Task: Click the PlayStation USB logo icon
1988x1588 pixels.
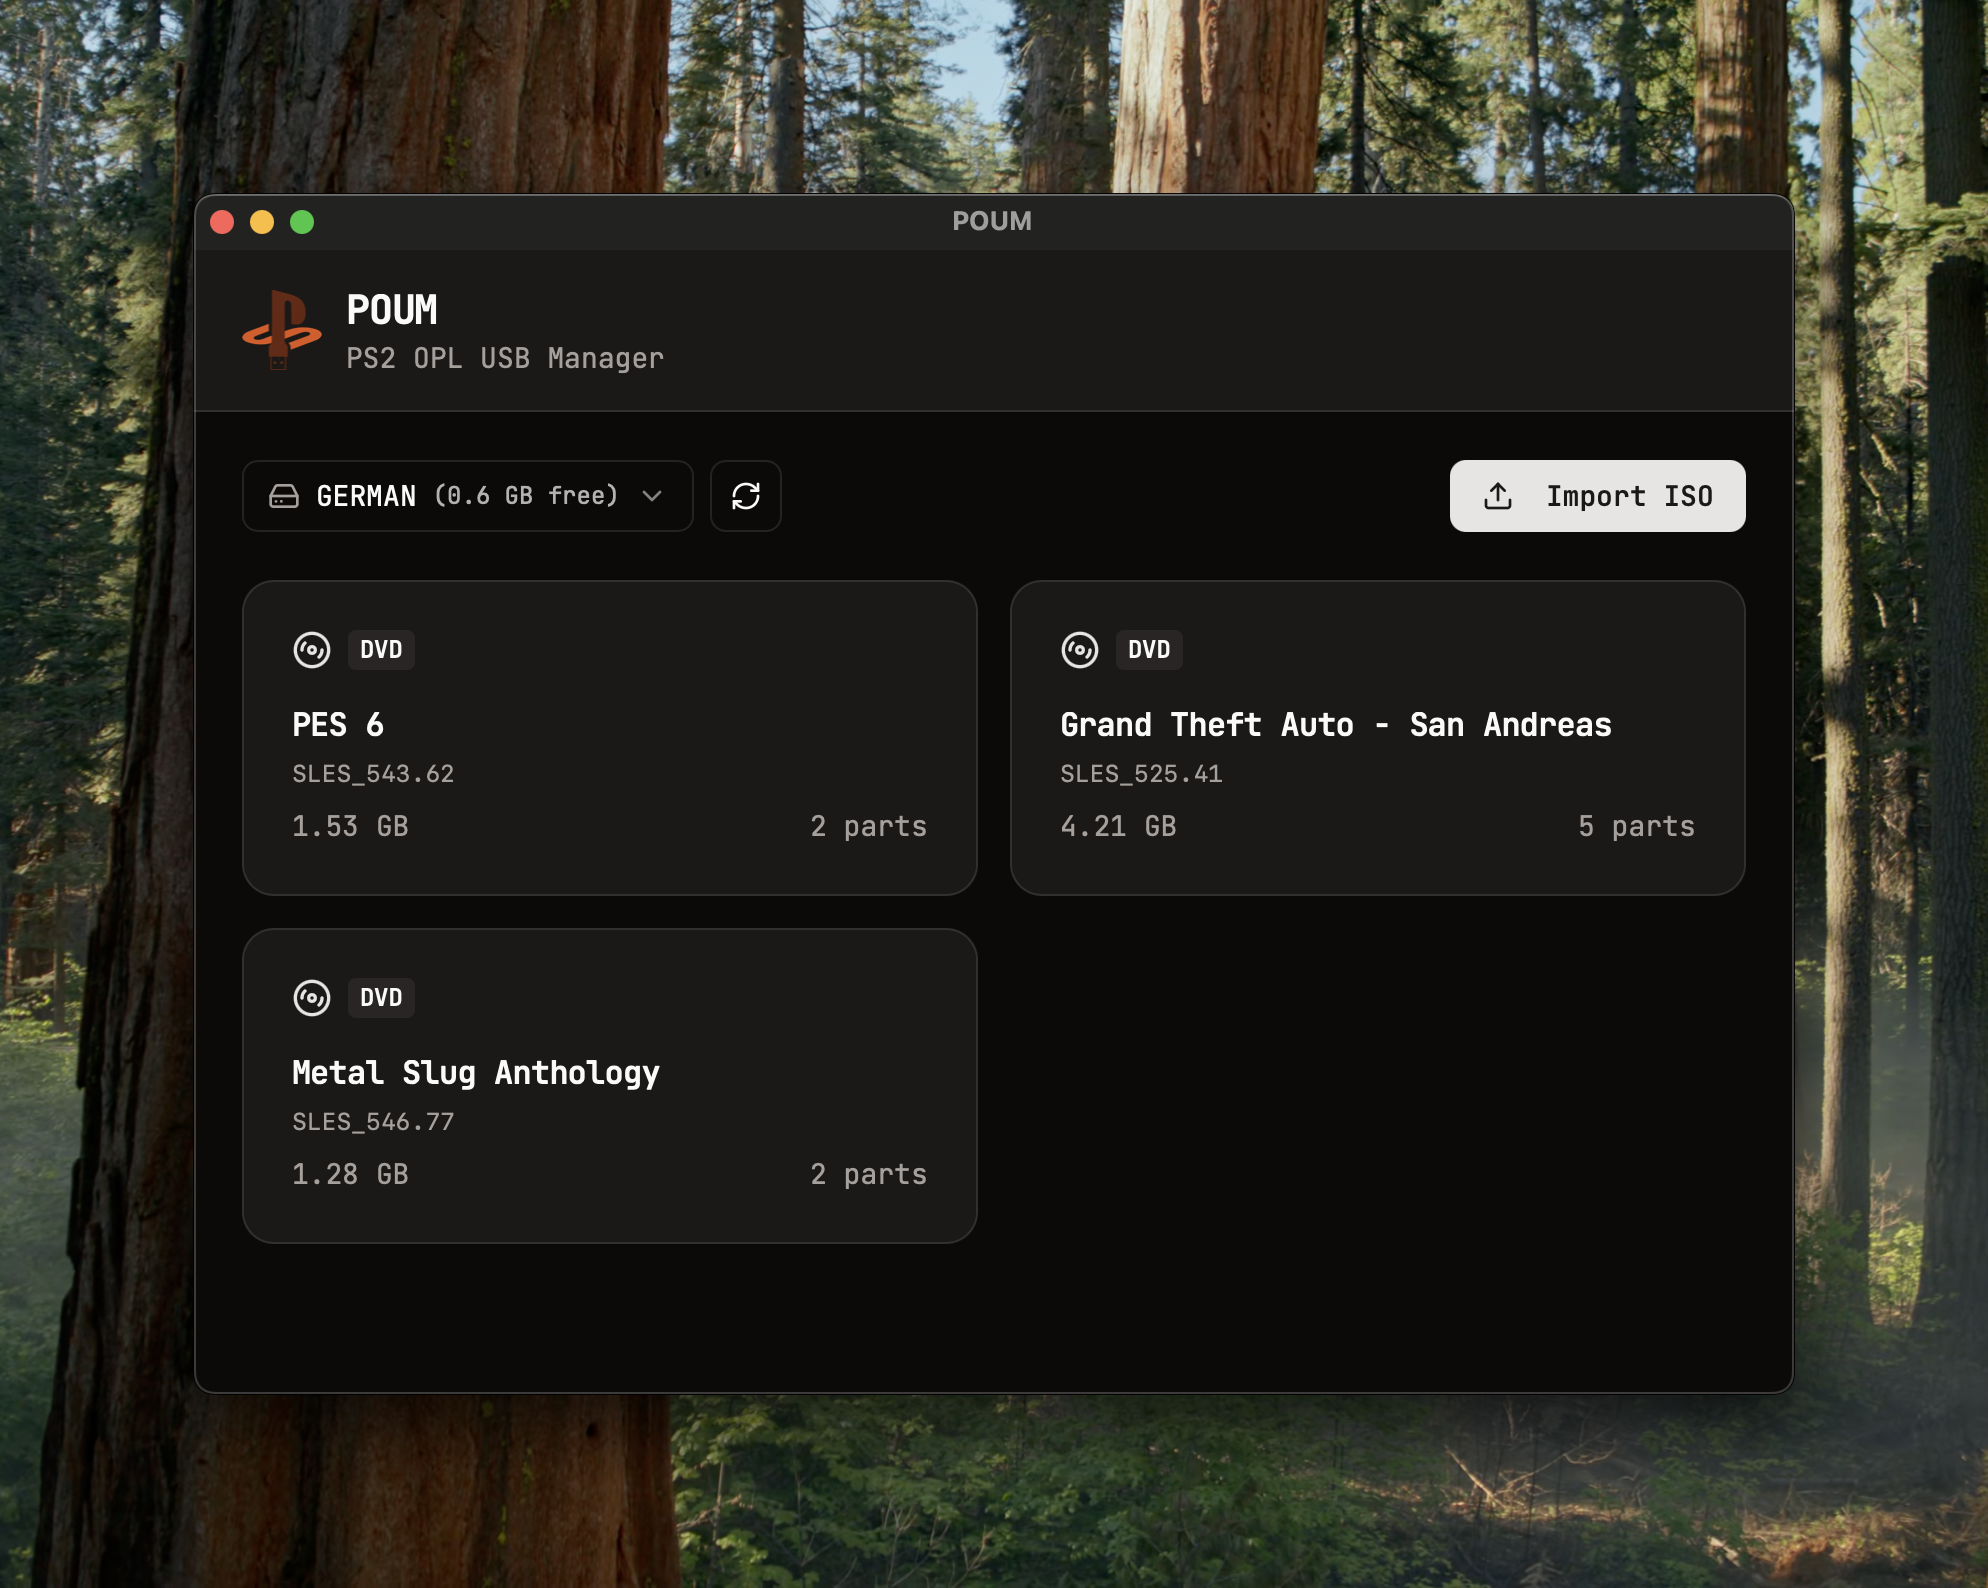Action: 282,330
